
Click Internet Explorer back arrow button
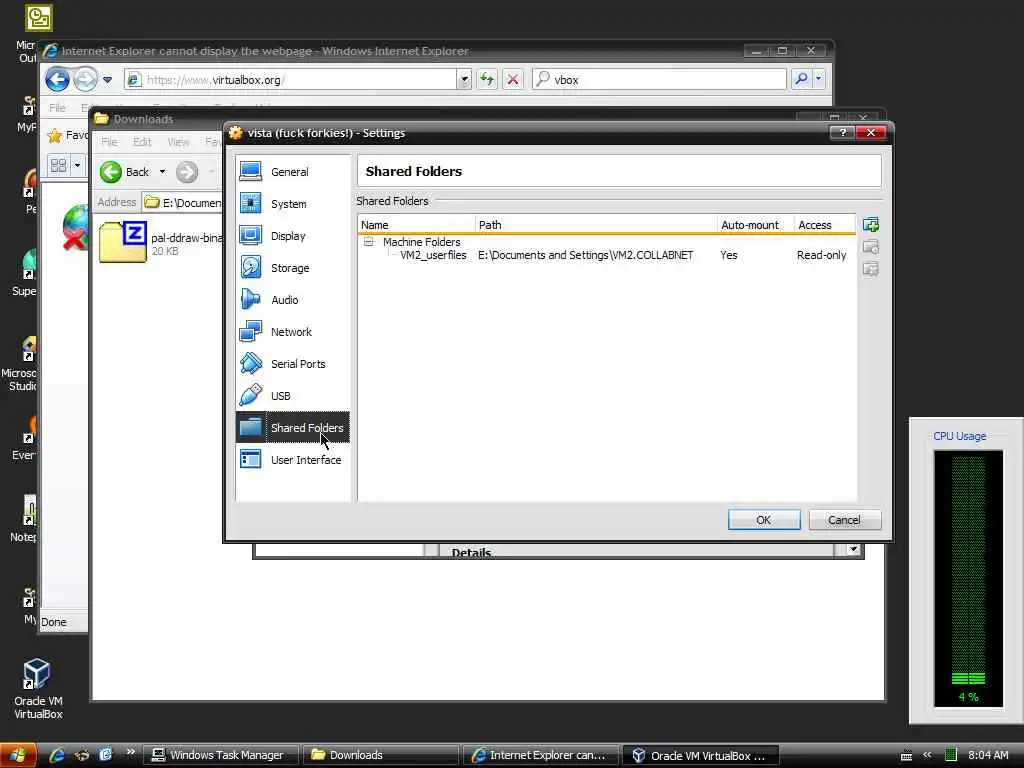[57, 80]
